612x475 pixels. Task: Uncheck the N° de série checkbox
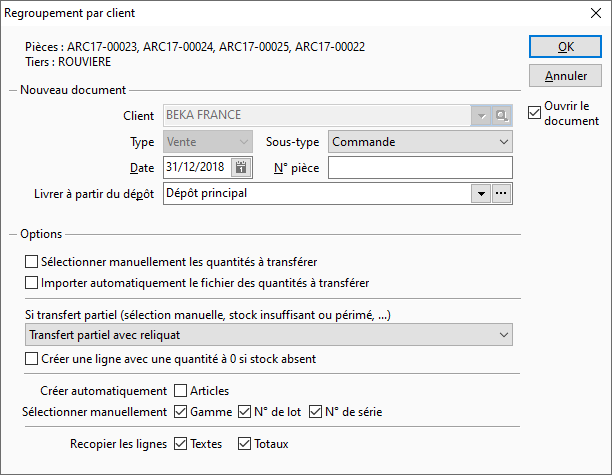(x=315, y=412)
